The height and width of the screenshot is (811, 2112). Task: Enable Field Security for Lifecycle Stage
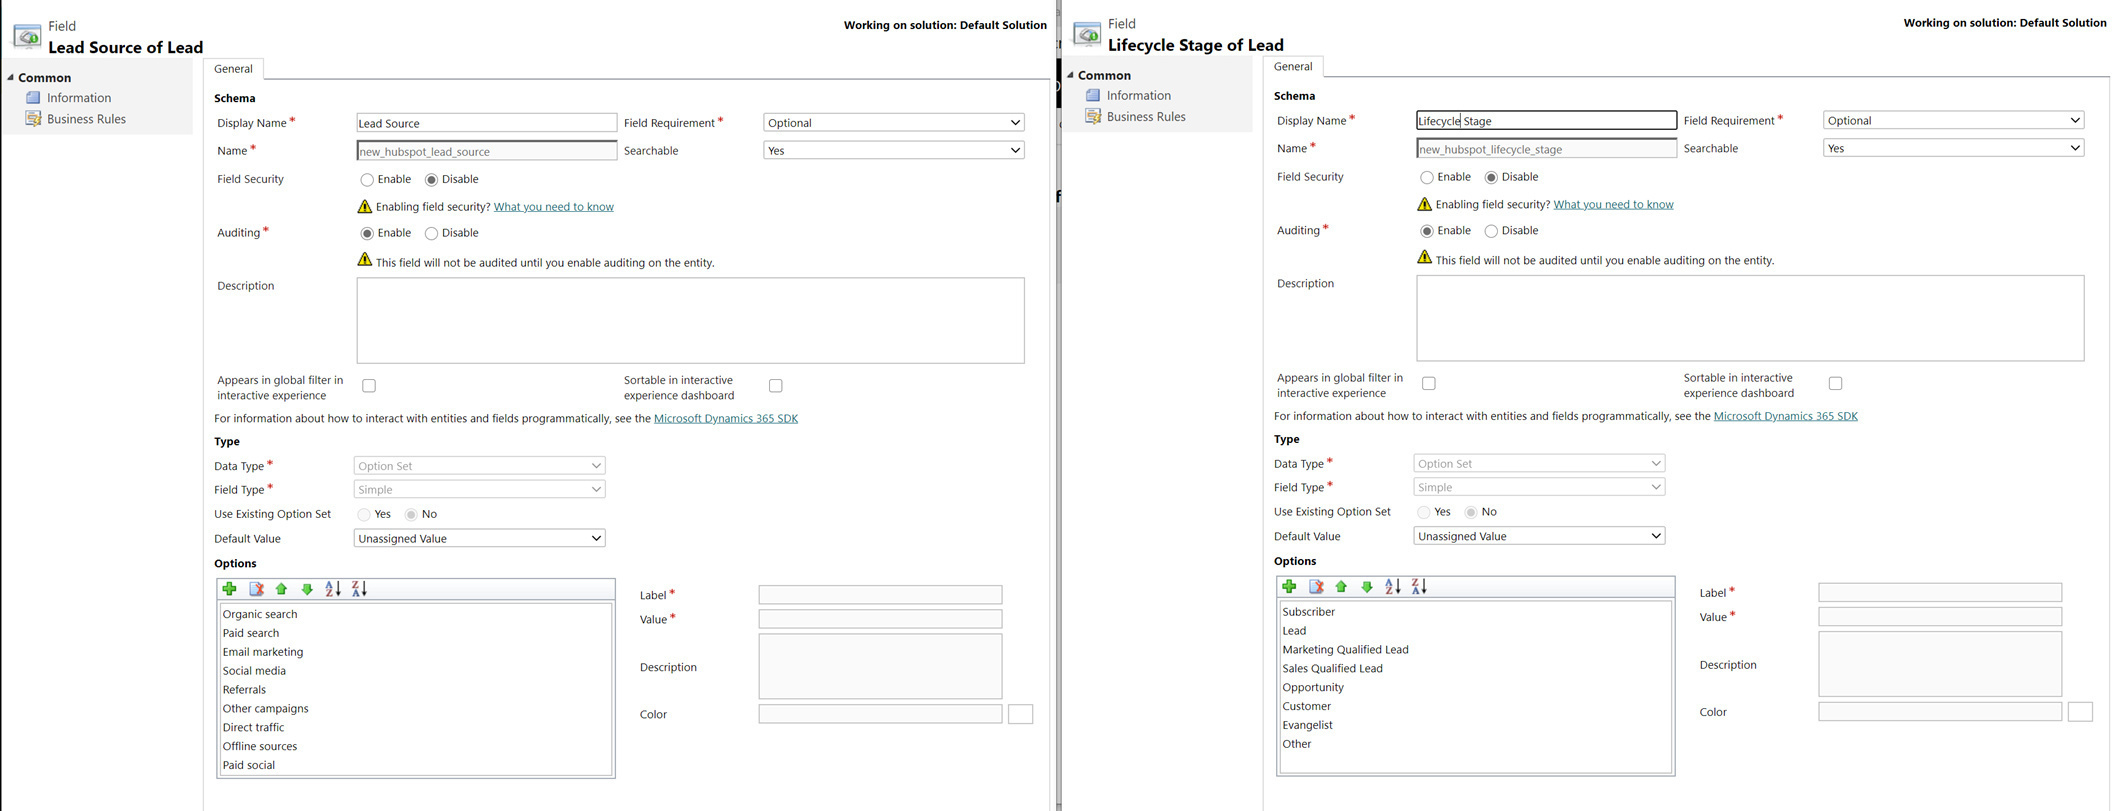1427,178
